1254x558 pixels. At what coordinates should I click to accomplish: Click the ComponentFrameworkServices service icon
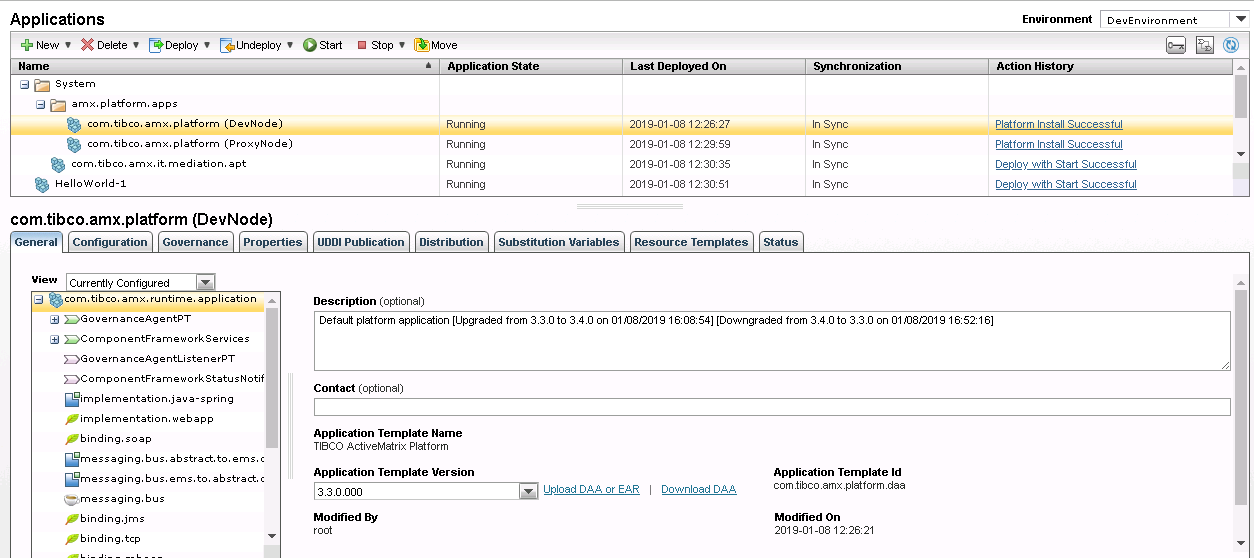click(x=71, y=339)
